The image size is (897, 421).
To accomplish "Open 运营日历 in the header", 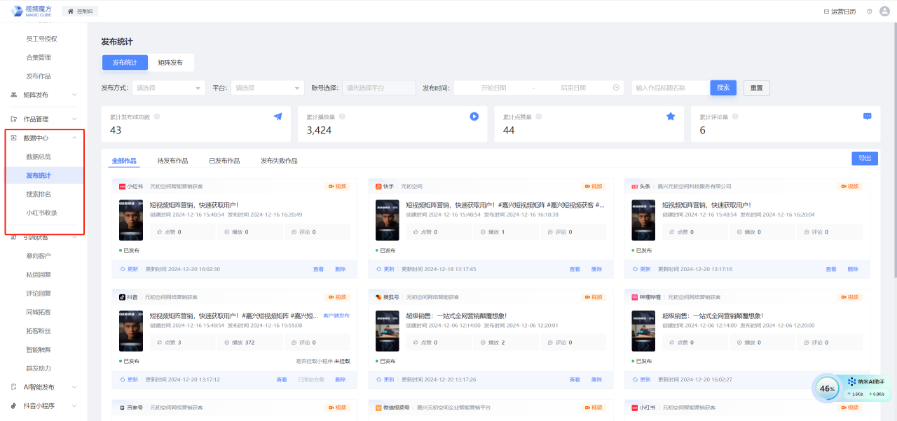I will click(x=839, y=11).
